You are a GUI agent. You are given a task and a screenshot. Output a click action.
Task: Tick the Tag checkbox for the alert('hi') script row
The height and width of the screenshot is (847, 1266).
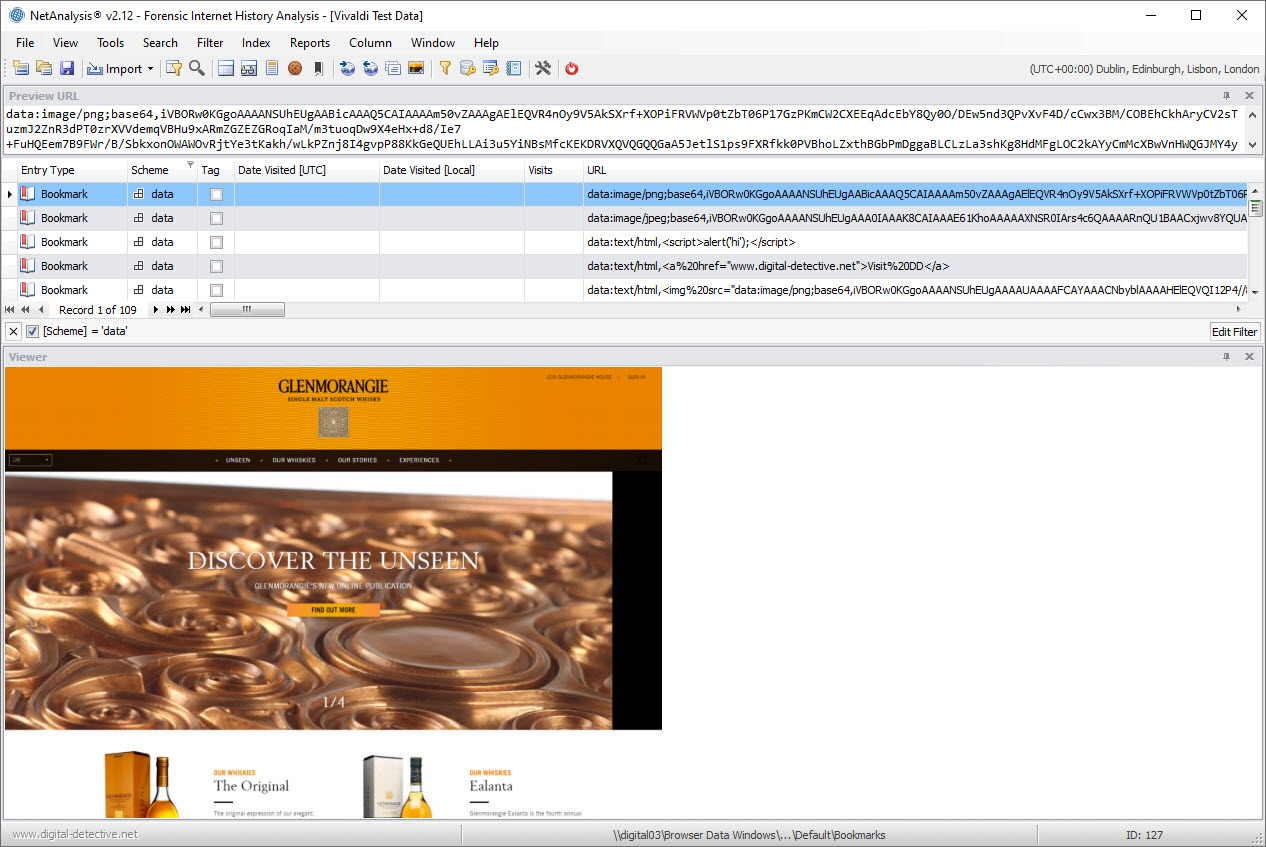pos(216,242)
